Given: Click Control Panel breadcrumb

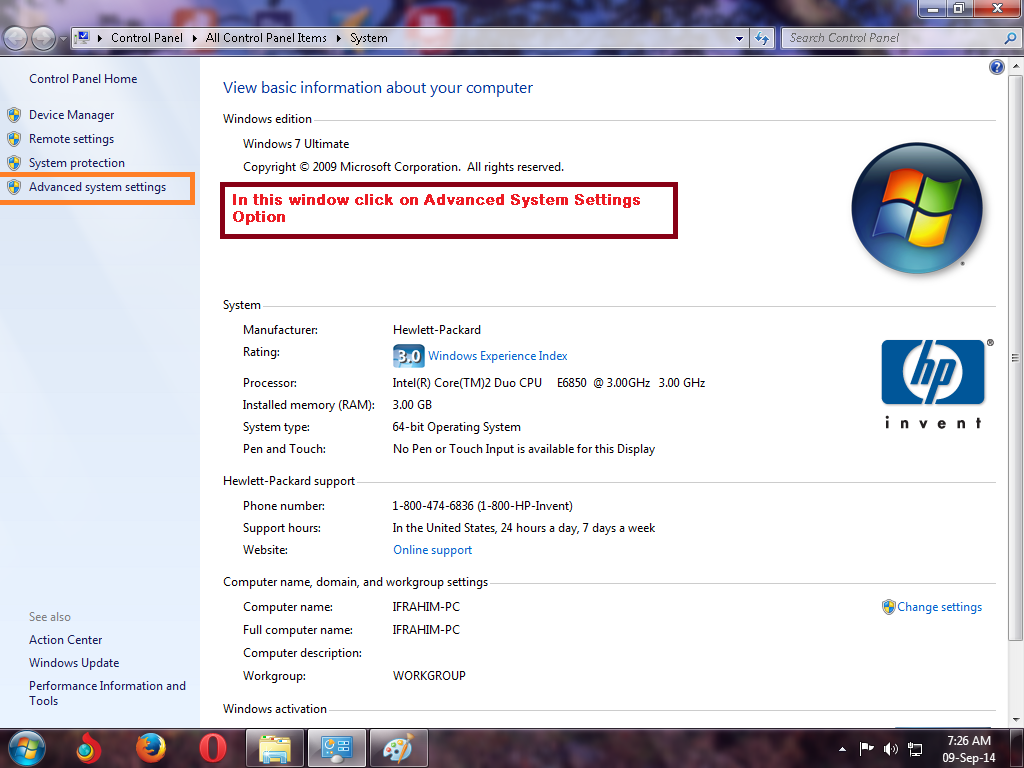Looking at the screenshot, I should point(146,38).
